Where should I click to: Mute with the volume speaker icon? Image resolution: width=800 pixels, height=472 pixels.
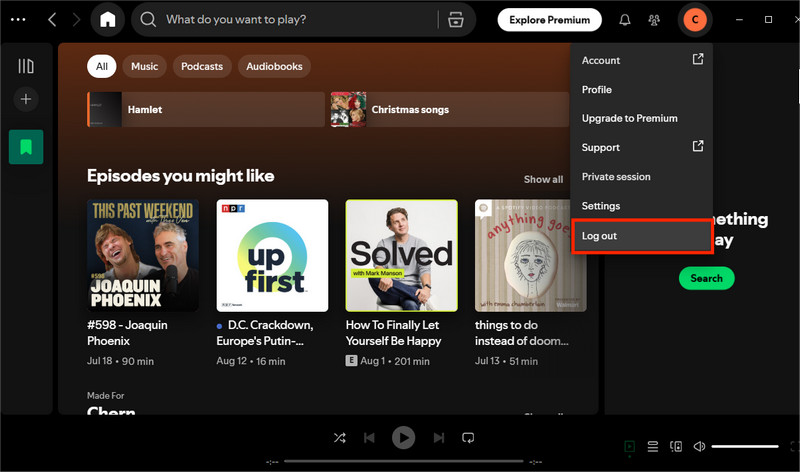[x=699, y=446]
